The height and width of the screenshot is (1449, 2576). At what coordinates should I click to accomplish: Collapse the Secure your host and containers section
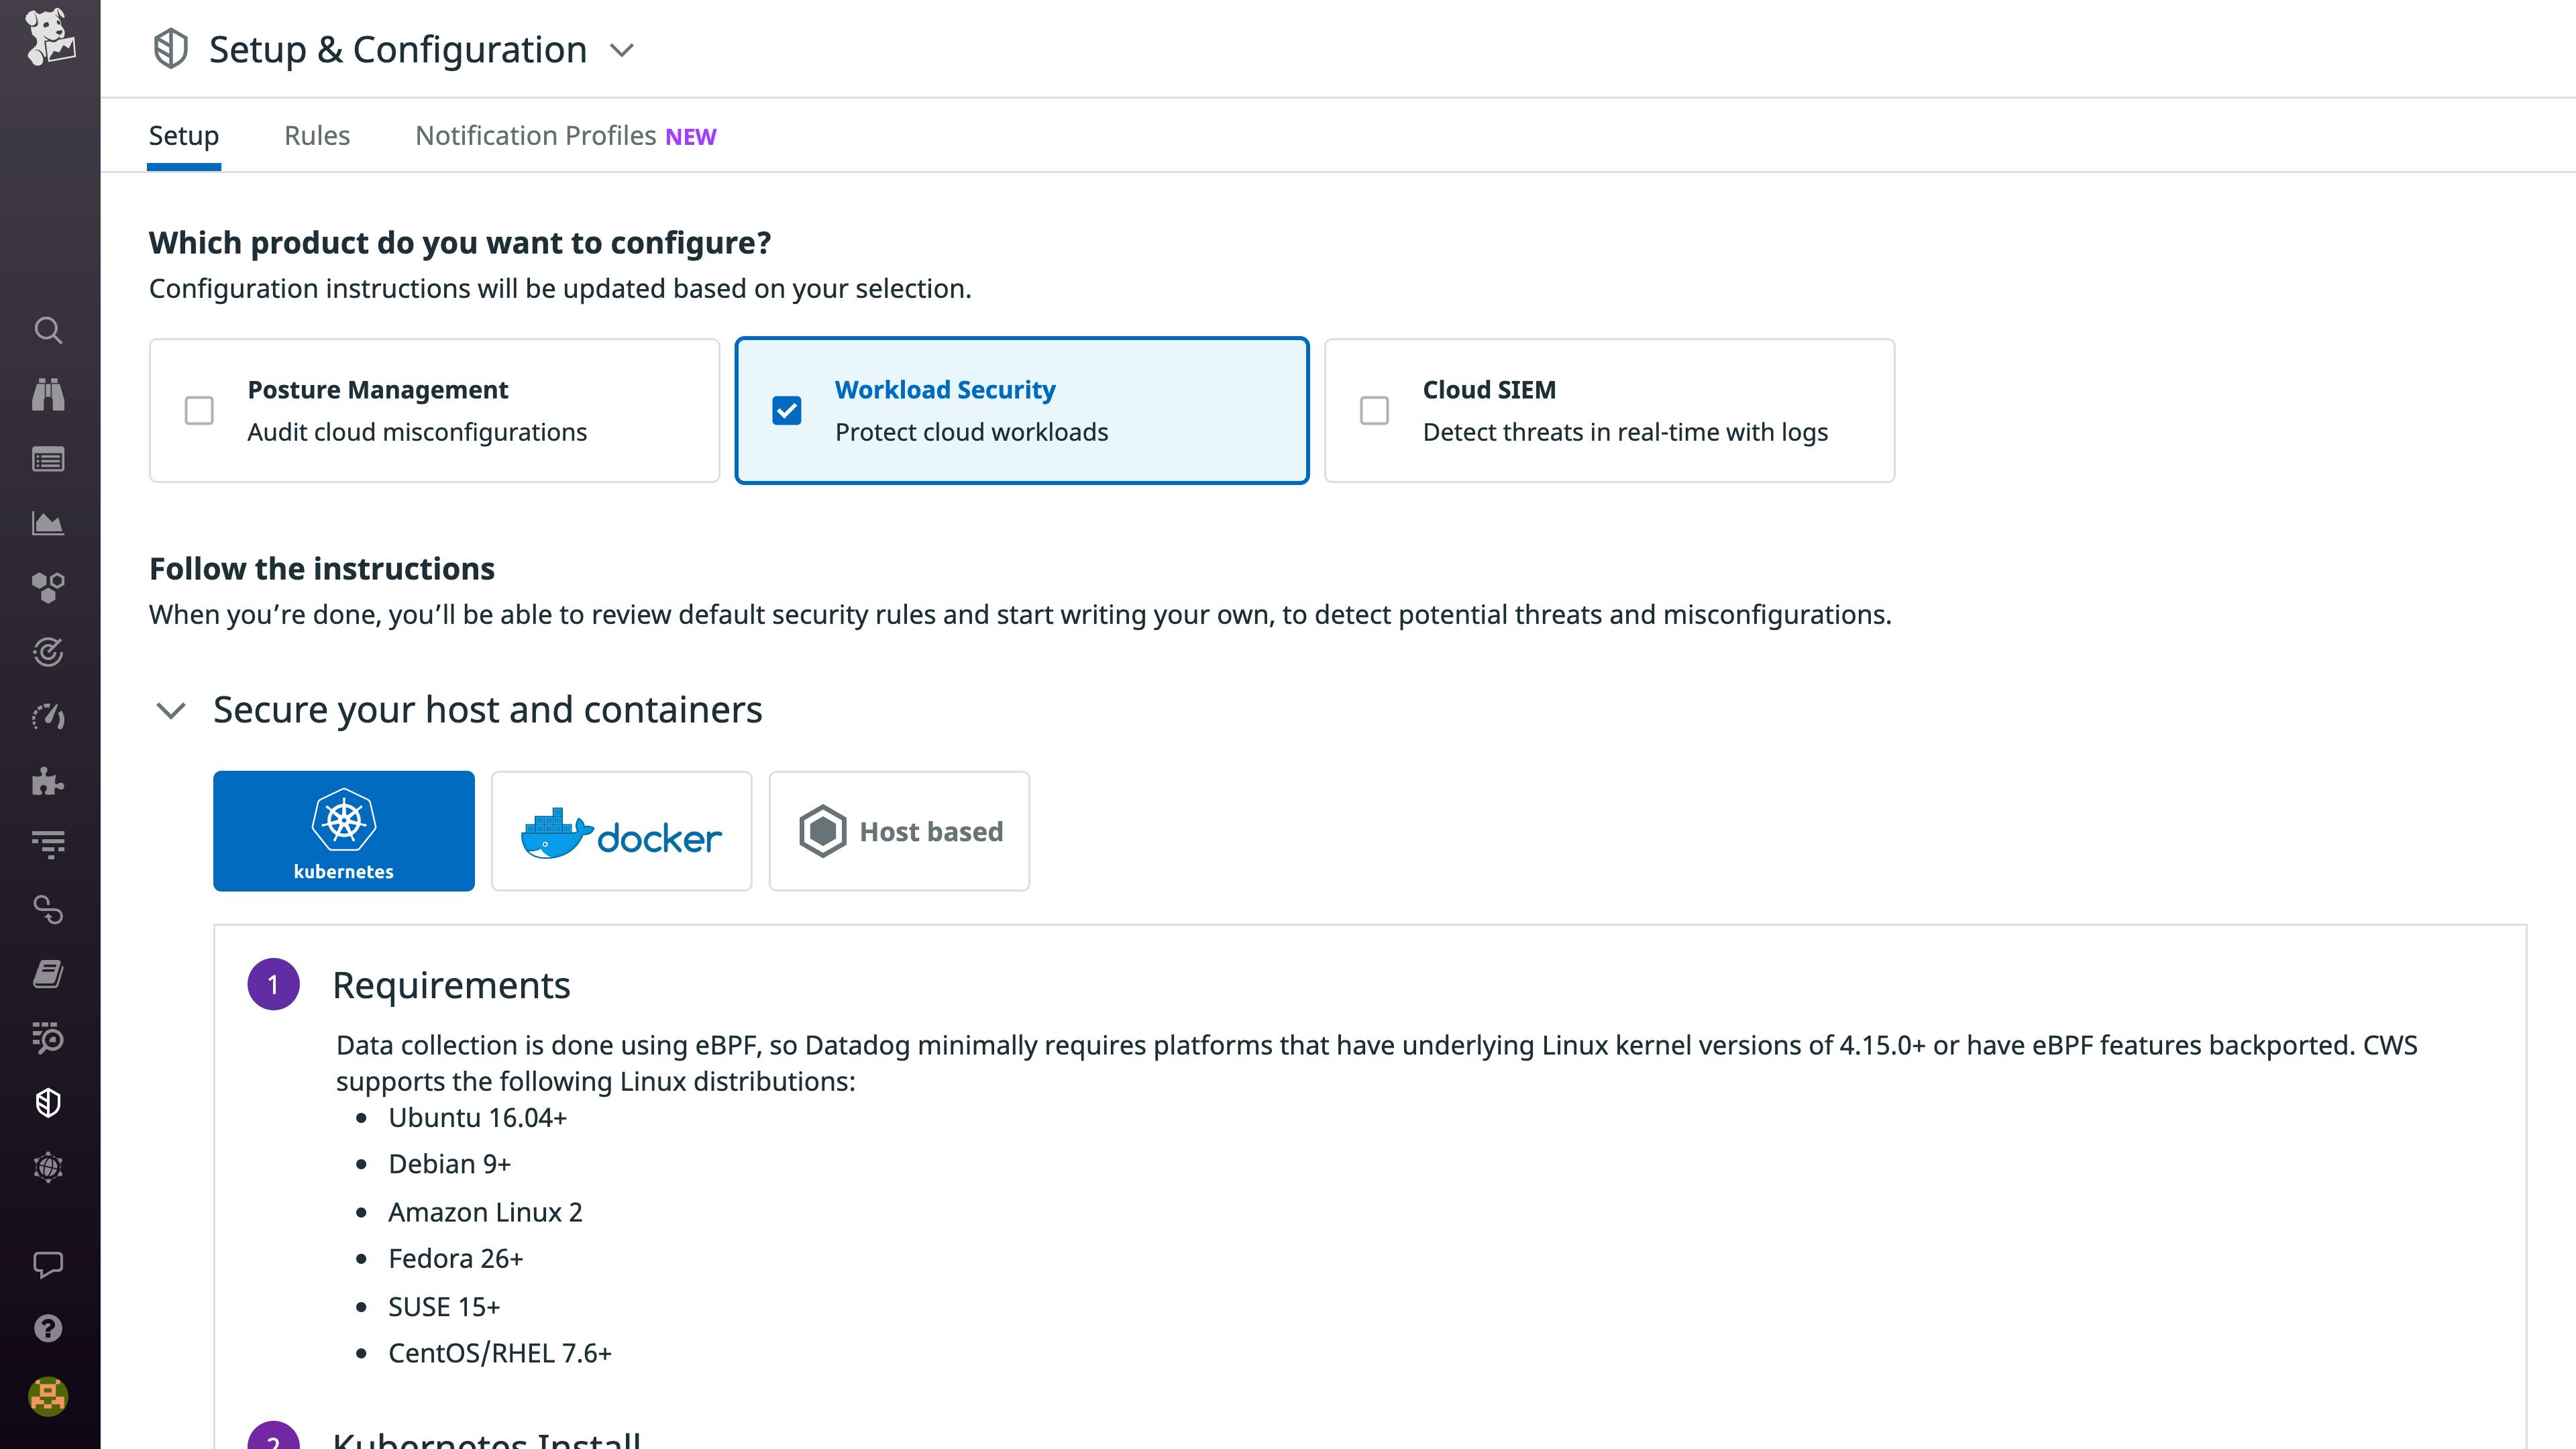(x=171, y=711)
